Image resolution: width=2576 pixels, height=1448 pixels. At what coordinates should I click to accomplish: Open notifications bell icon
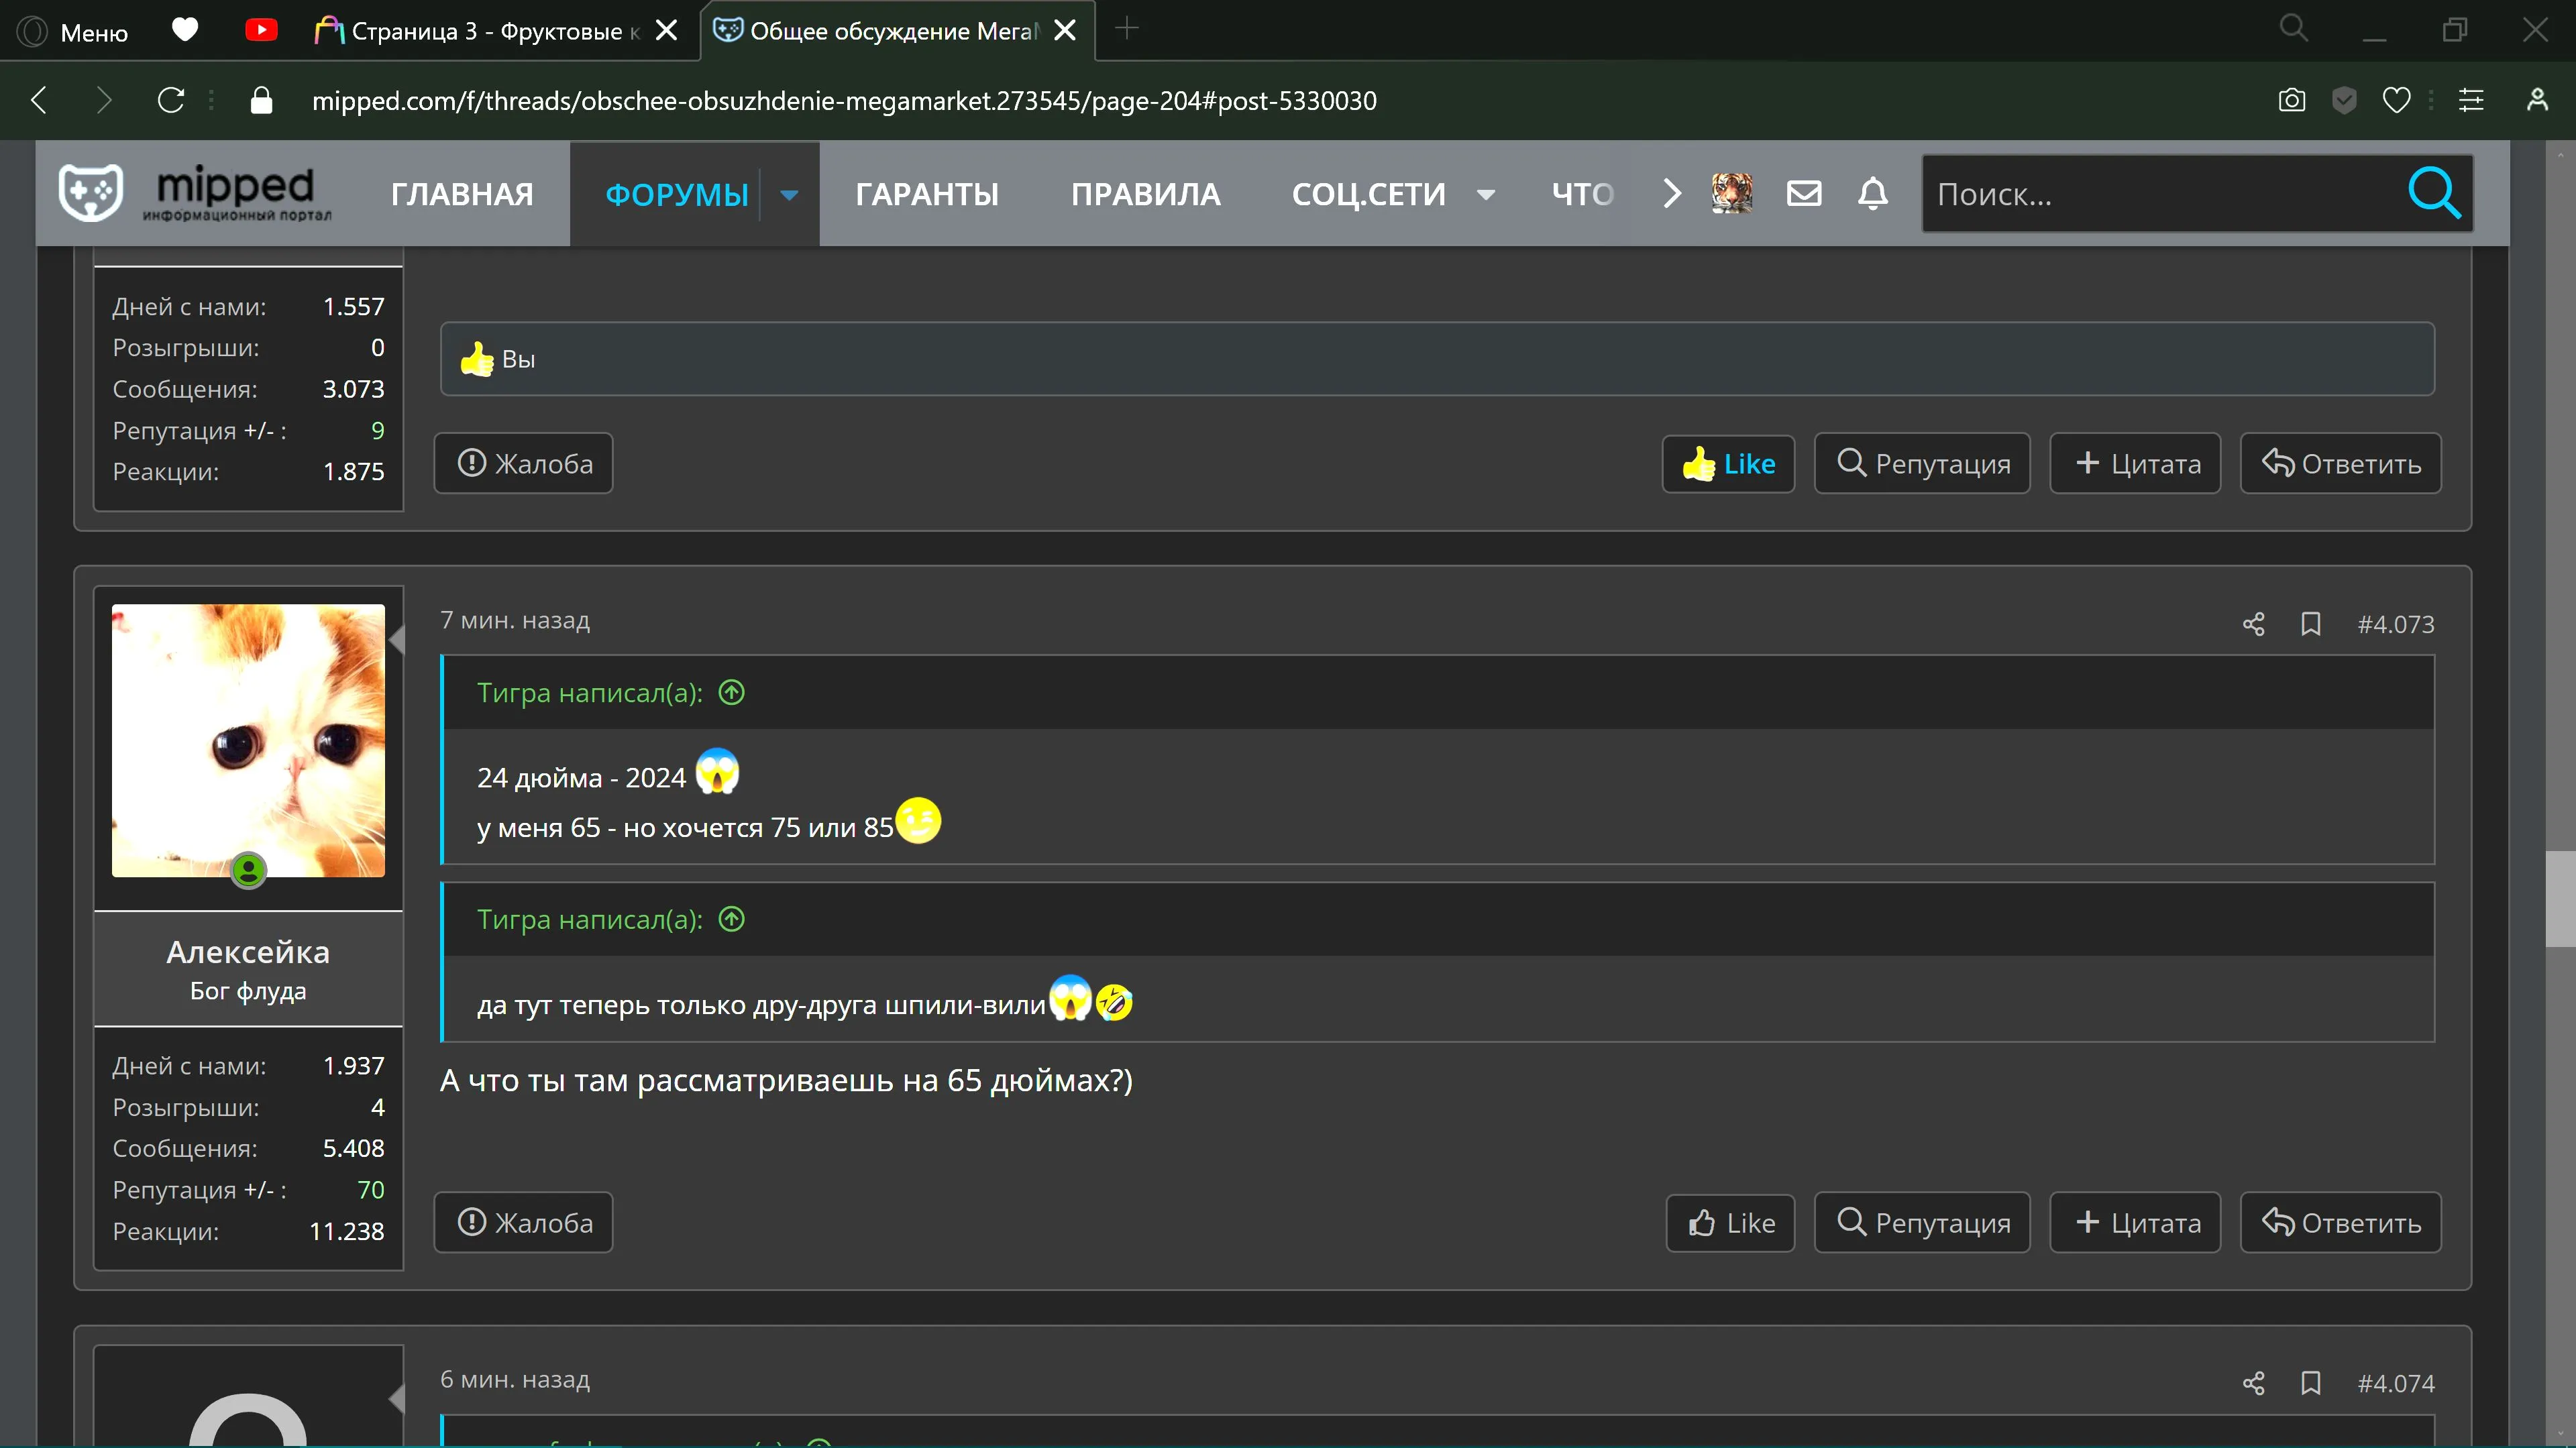tap(1872, 193)
